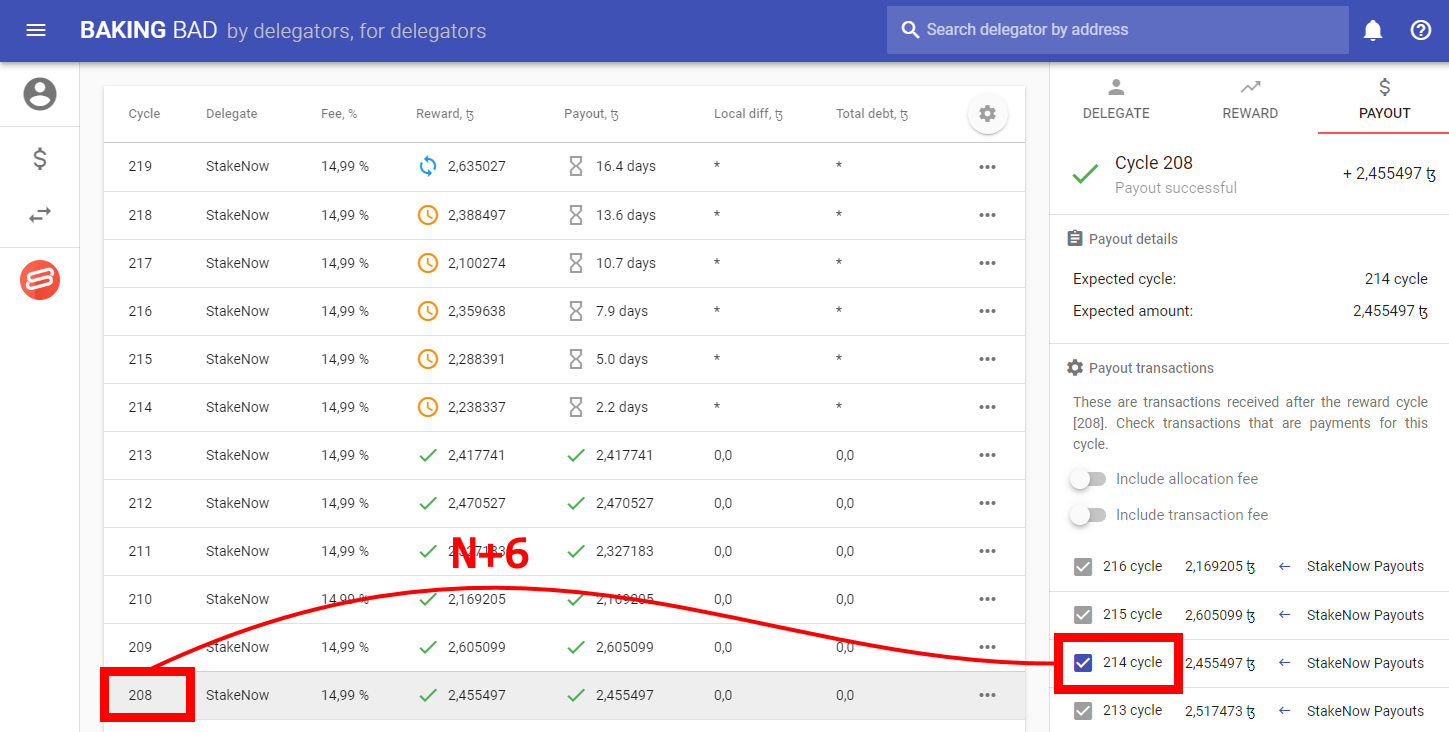Open table settings gear

987,114
